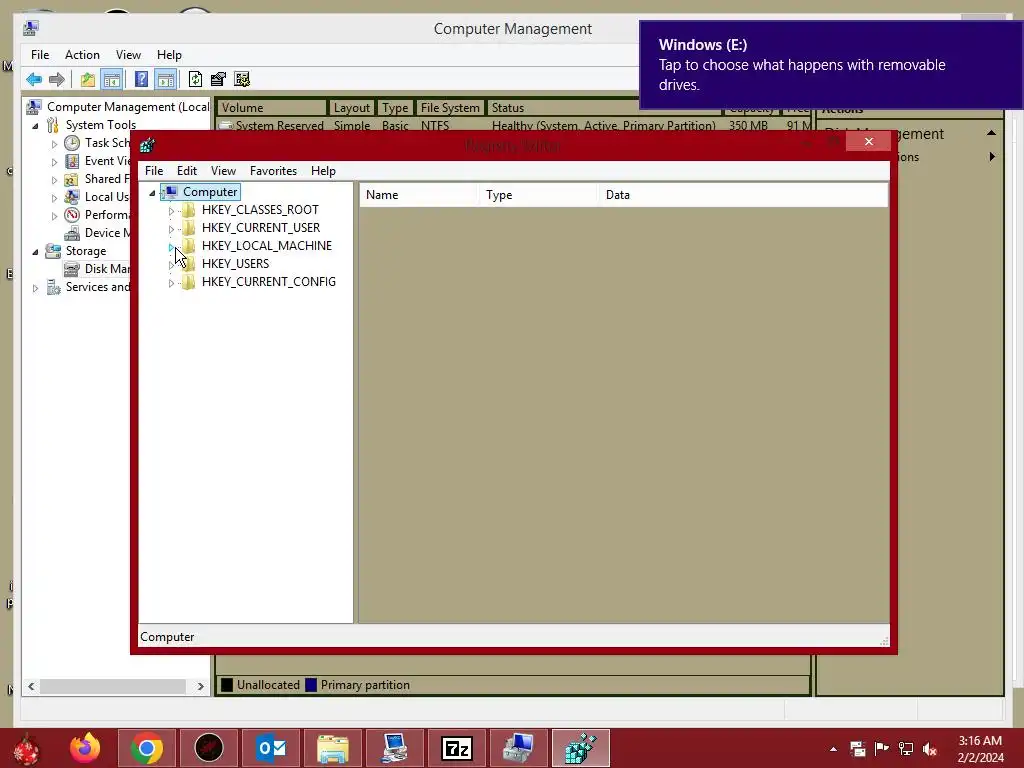Select Computer Management (Local) root node
Image resolution: width=1024 pixels, height=768 pixels.
point(127,106)
